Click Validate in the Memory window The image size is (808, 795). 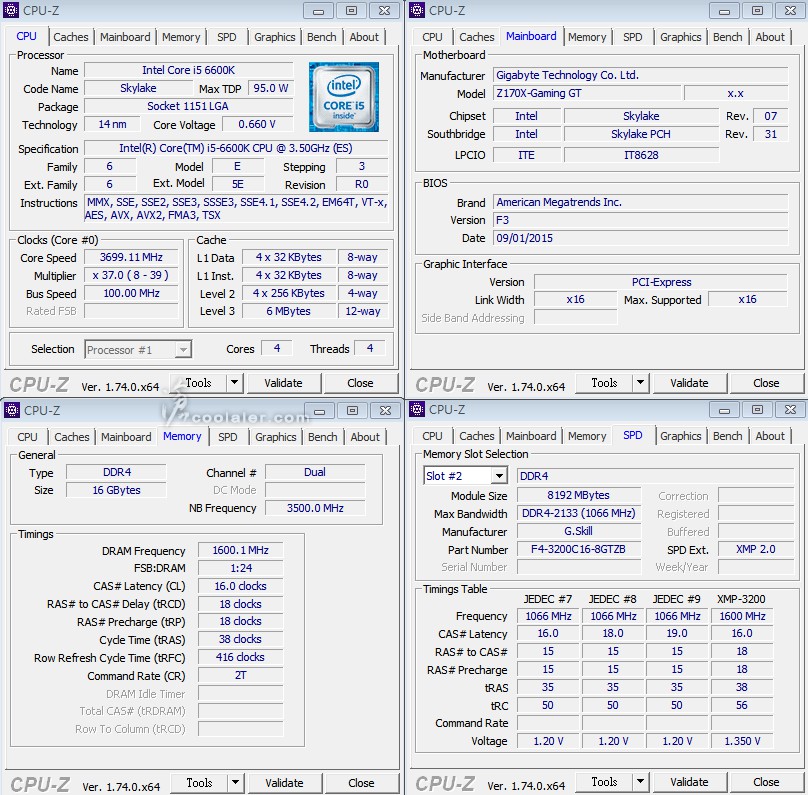pos(284,783)
